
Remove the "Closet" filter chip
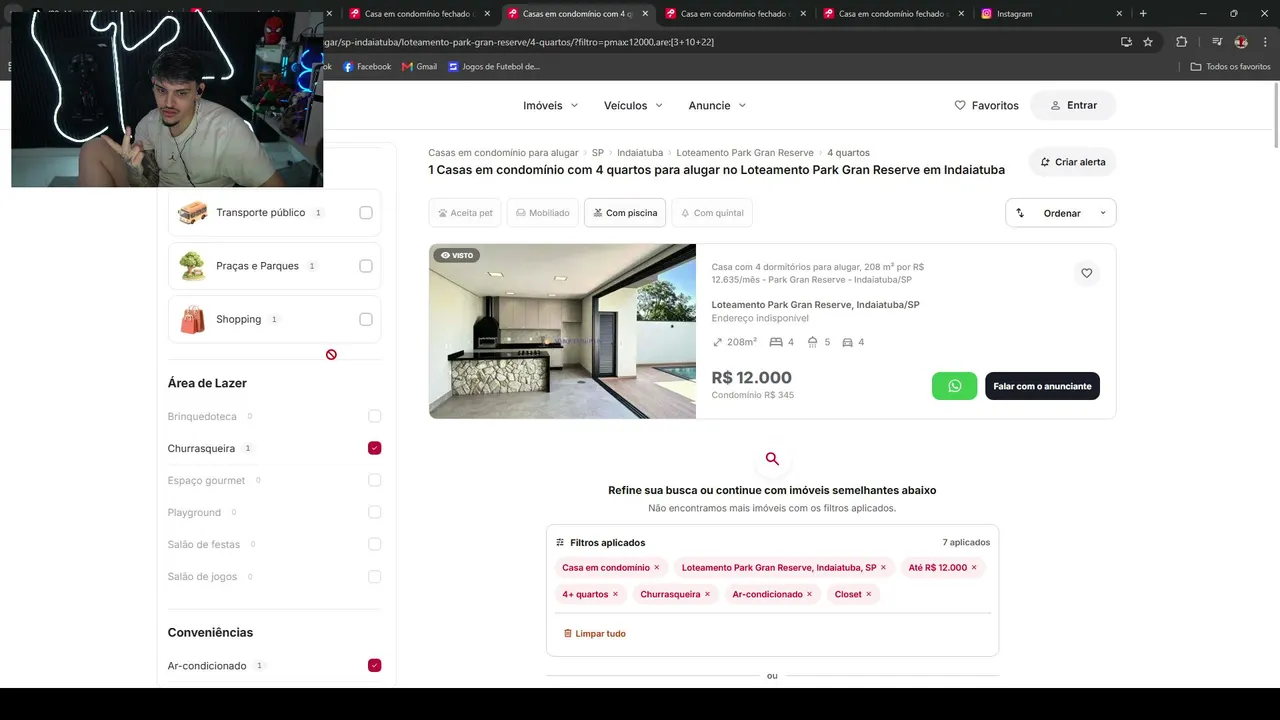(x=868, y=594)
